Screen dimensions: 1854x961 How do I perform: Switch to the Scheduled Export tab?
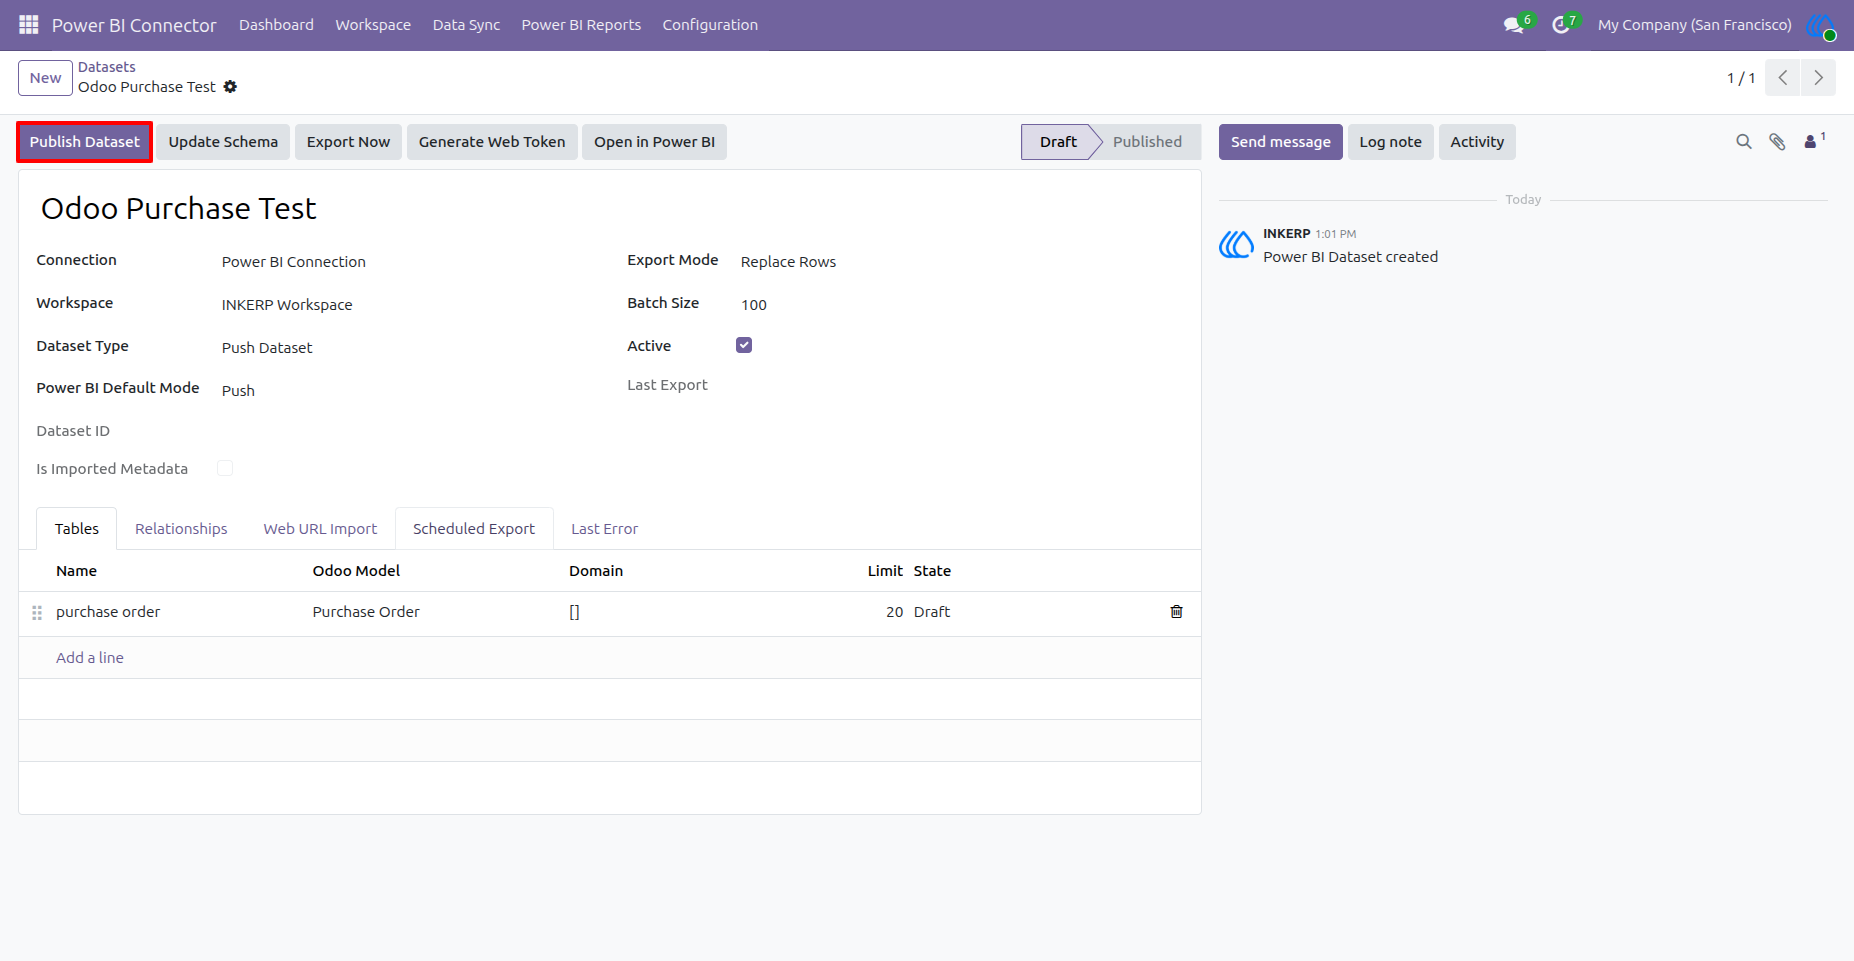[474, 529]
